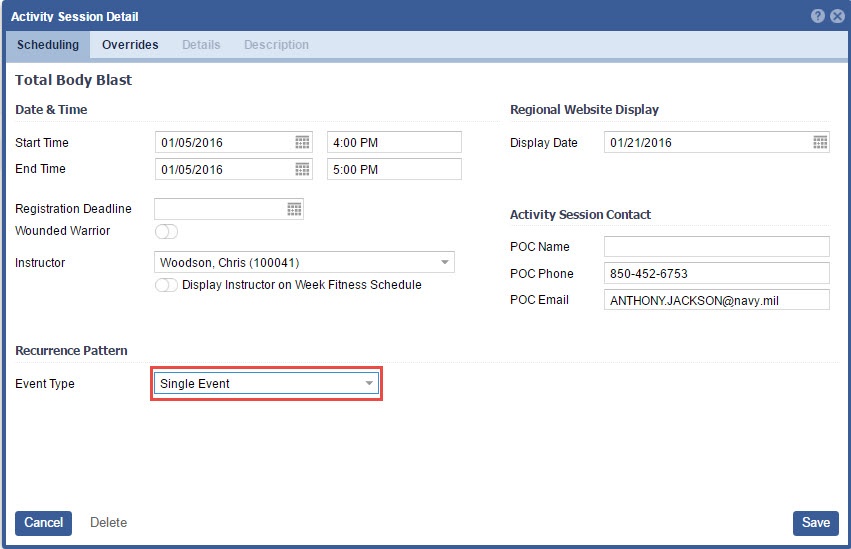
Task: Select the Scheduling tab
Action: click(48, 45)
